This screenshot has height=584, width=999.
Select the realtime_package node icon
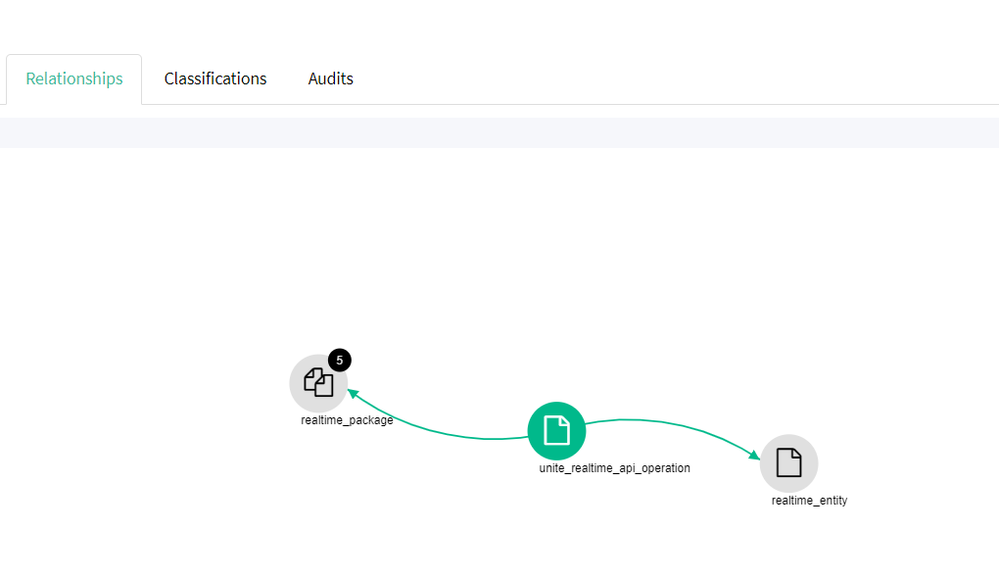[x=319, y=383]
